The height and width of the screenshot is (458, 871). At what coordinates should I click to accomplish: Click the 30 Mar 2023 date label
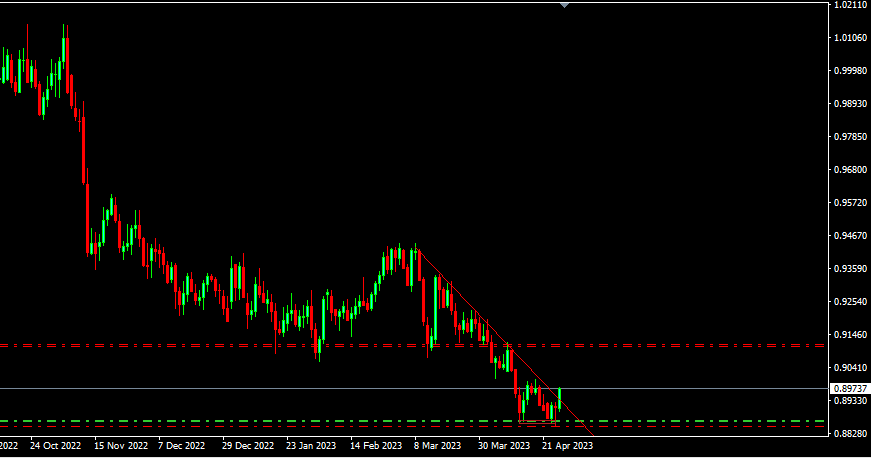coord(504,446)
